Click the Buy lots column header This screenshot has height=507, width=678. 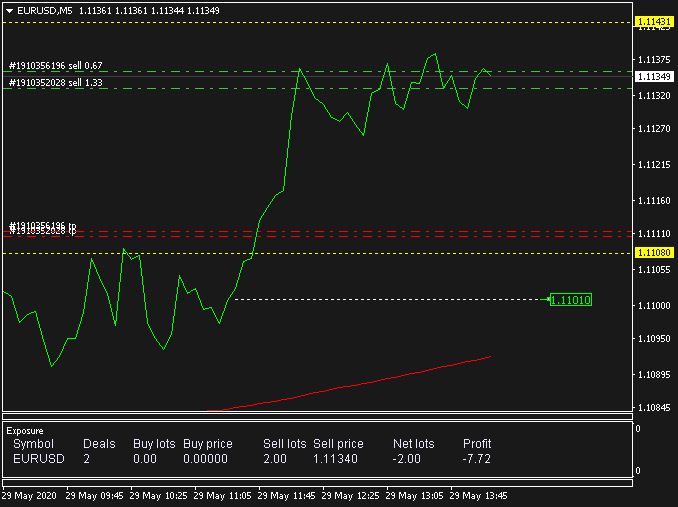(154, 444)
